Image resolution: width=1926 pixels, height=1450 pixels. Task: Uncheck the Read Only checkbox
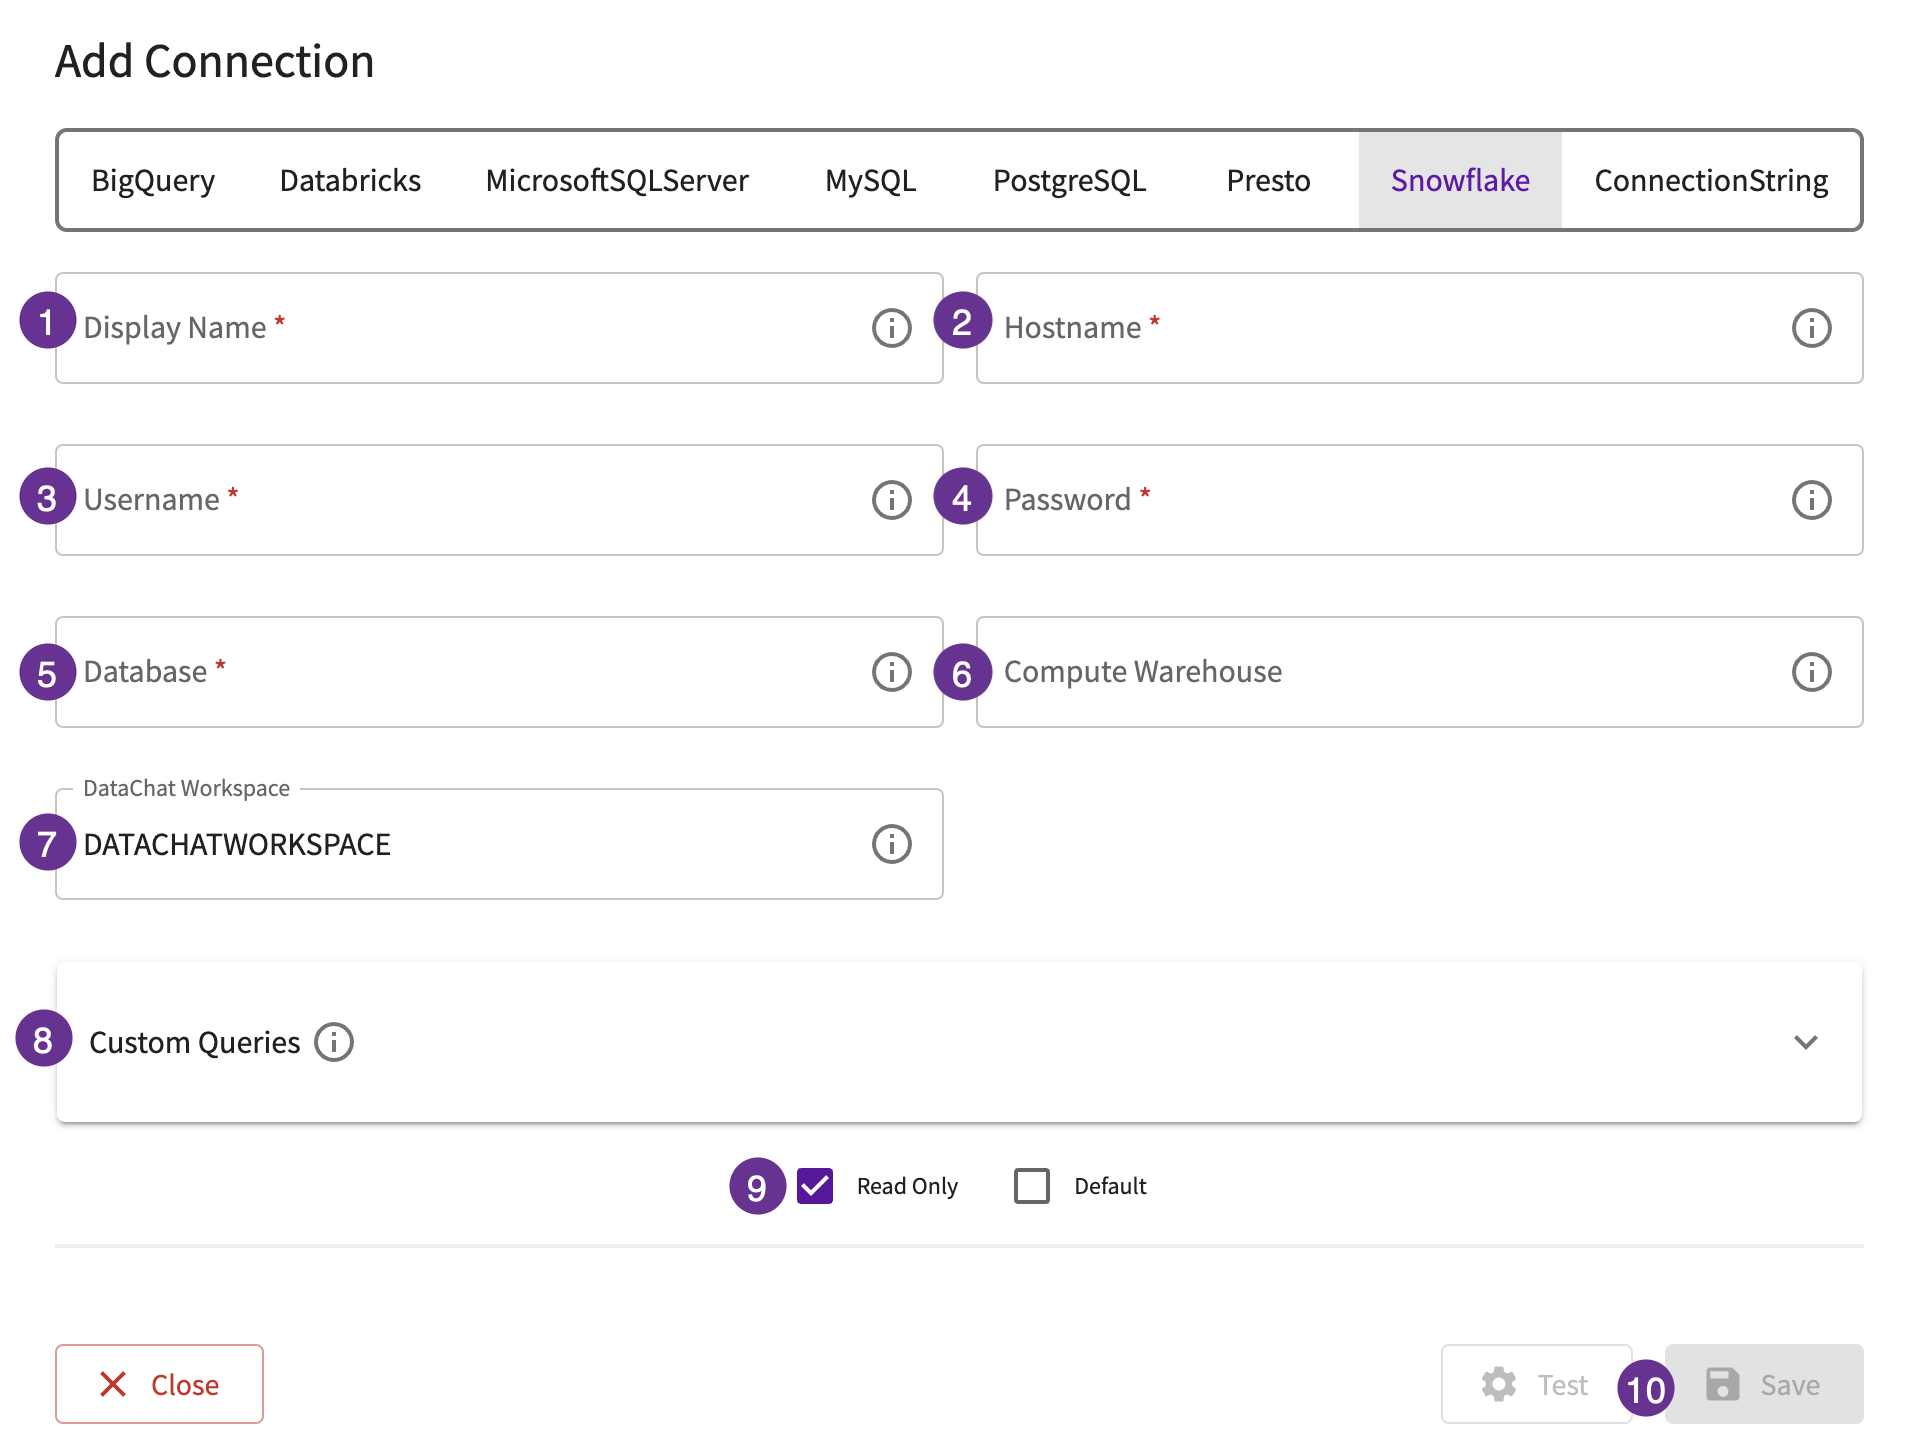click(815, 1186)
